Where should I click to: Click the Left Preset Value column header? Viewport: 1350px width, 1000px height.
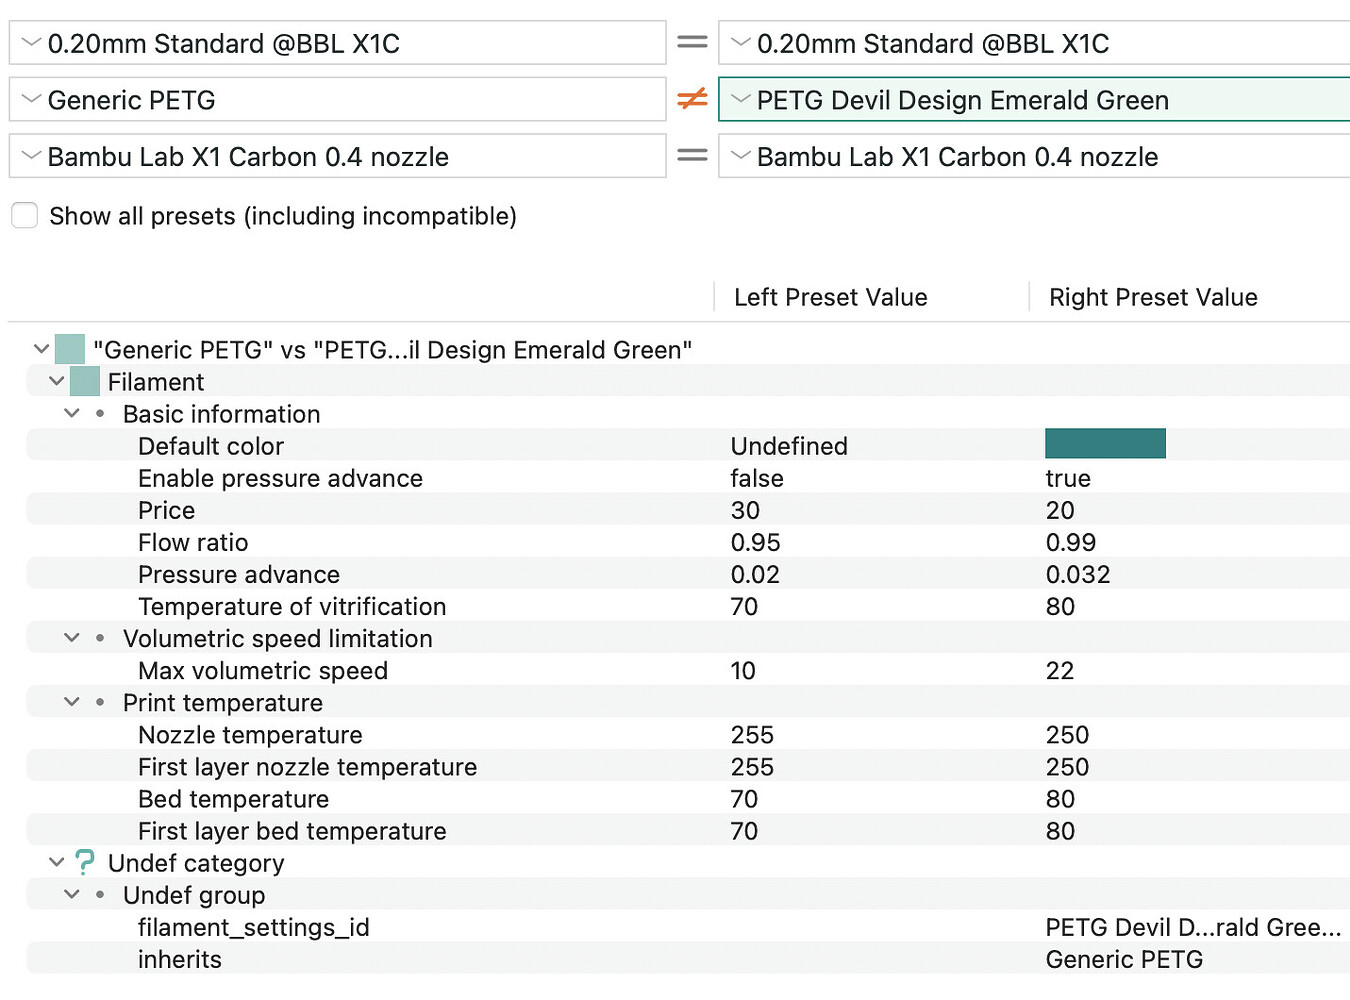coord(830,297)
